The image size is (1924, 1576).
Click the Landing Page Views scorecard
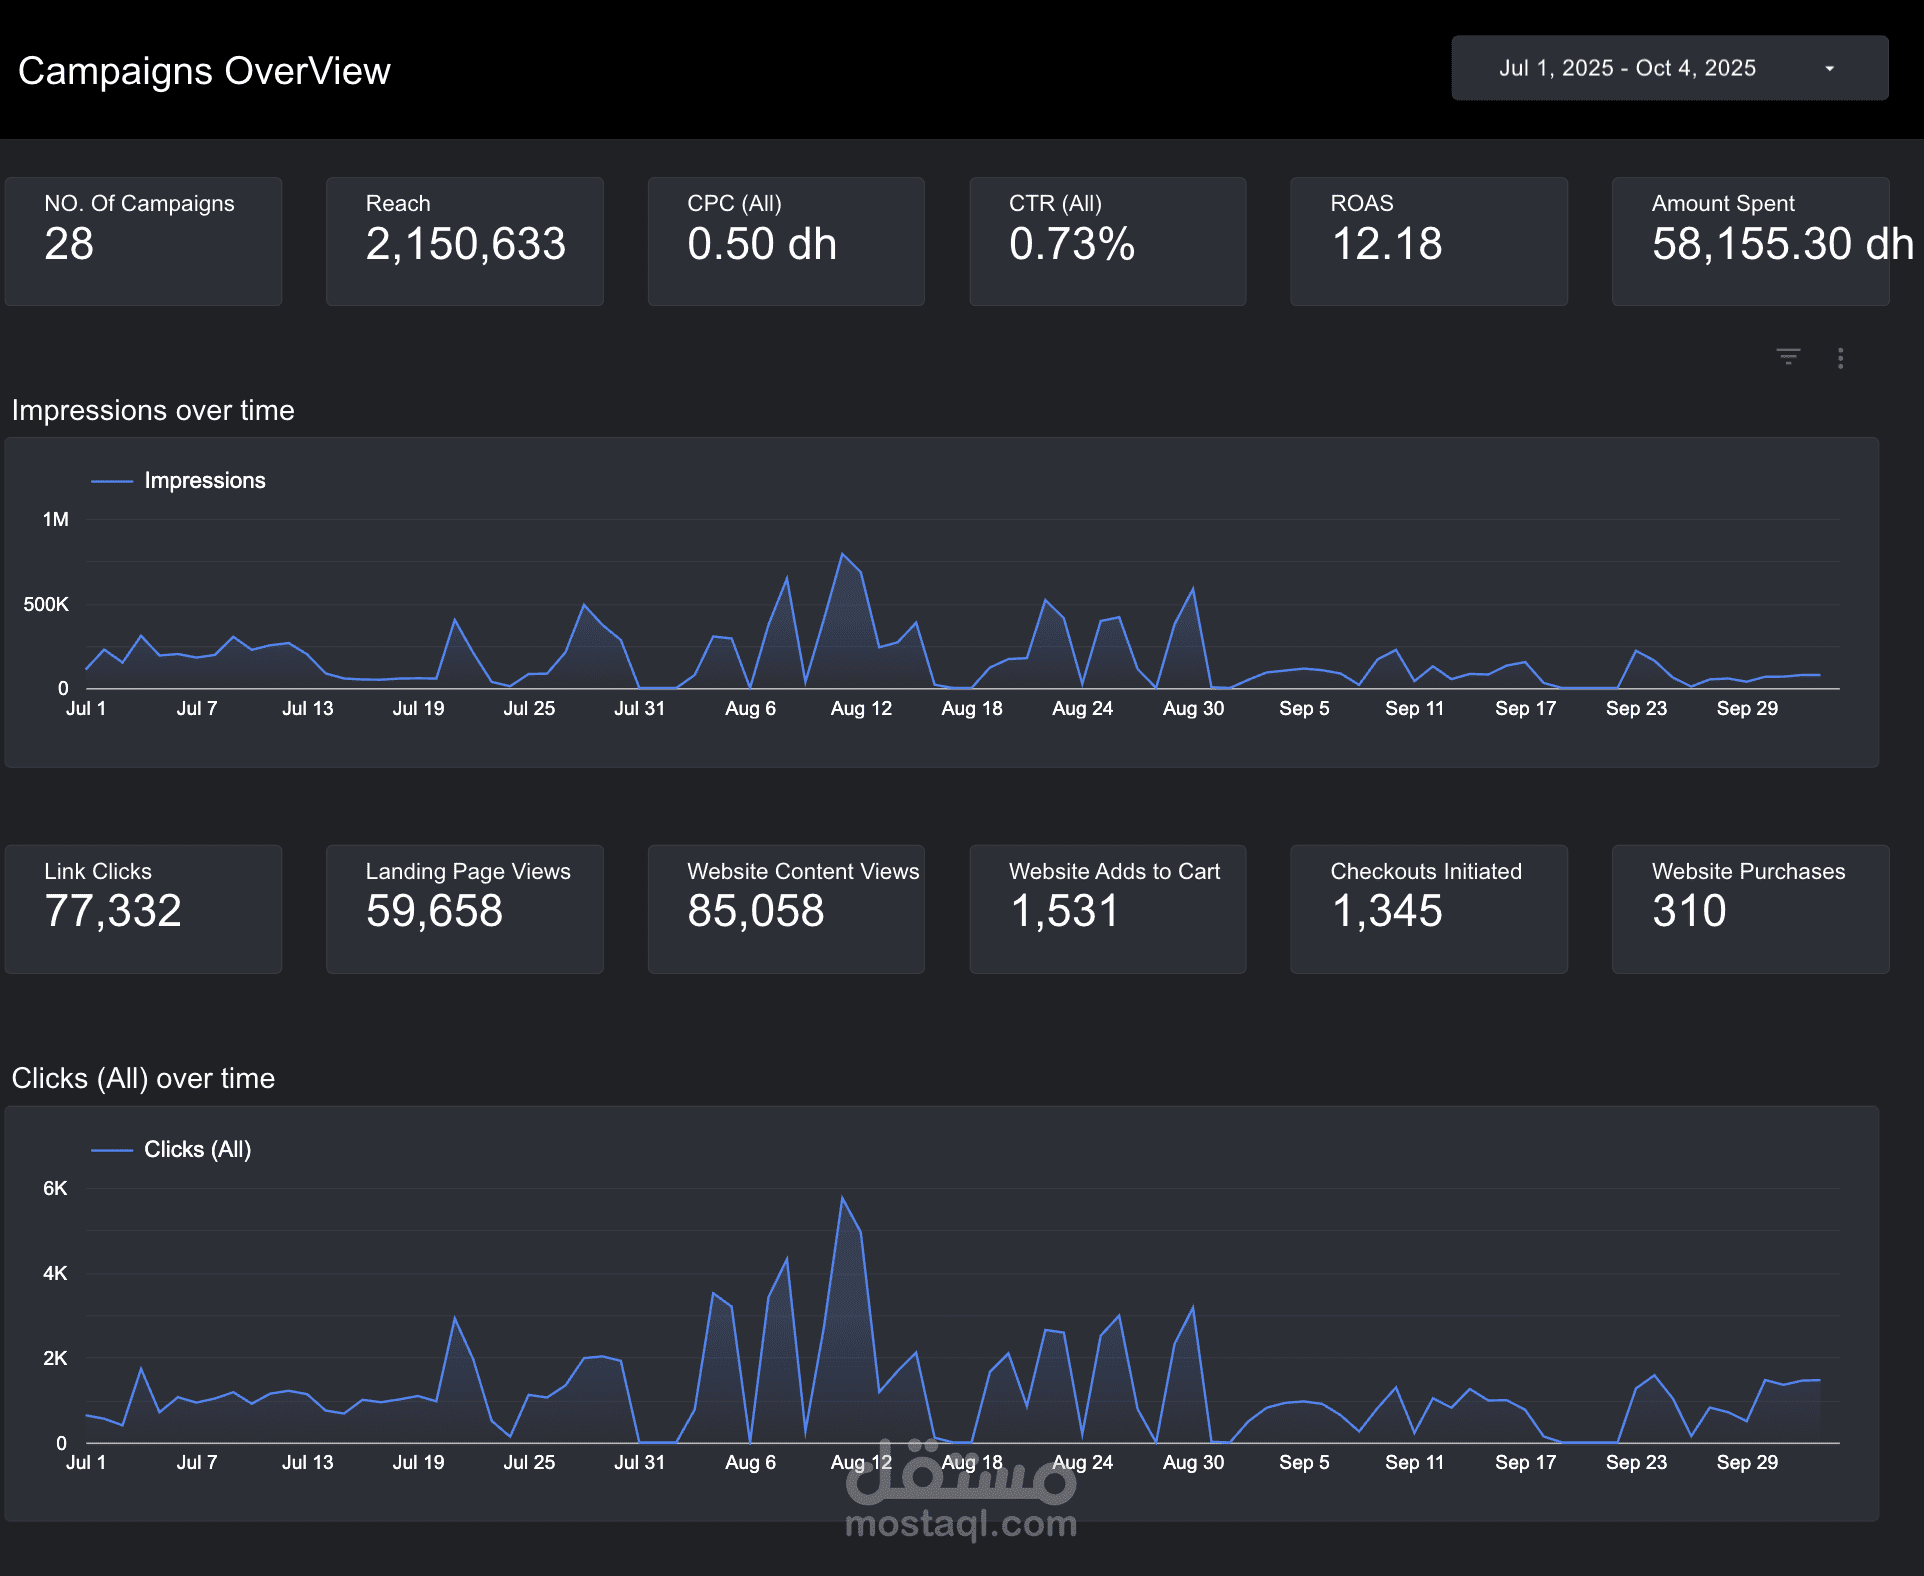coord(464,908)
